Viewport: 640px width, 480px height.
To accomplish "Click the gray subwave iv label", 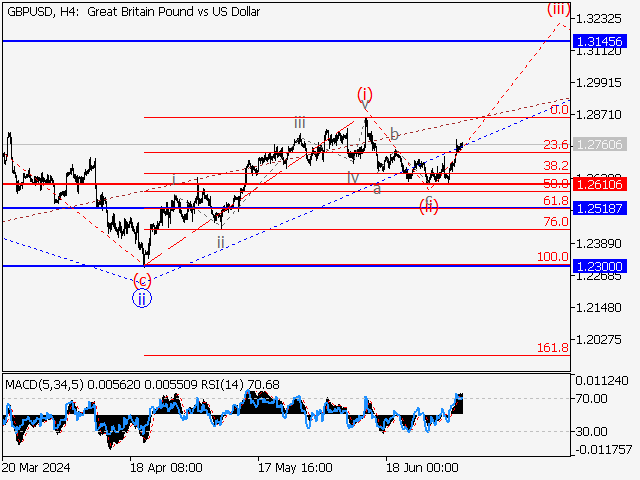I will [x=353, y=178].
